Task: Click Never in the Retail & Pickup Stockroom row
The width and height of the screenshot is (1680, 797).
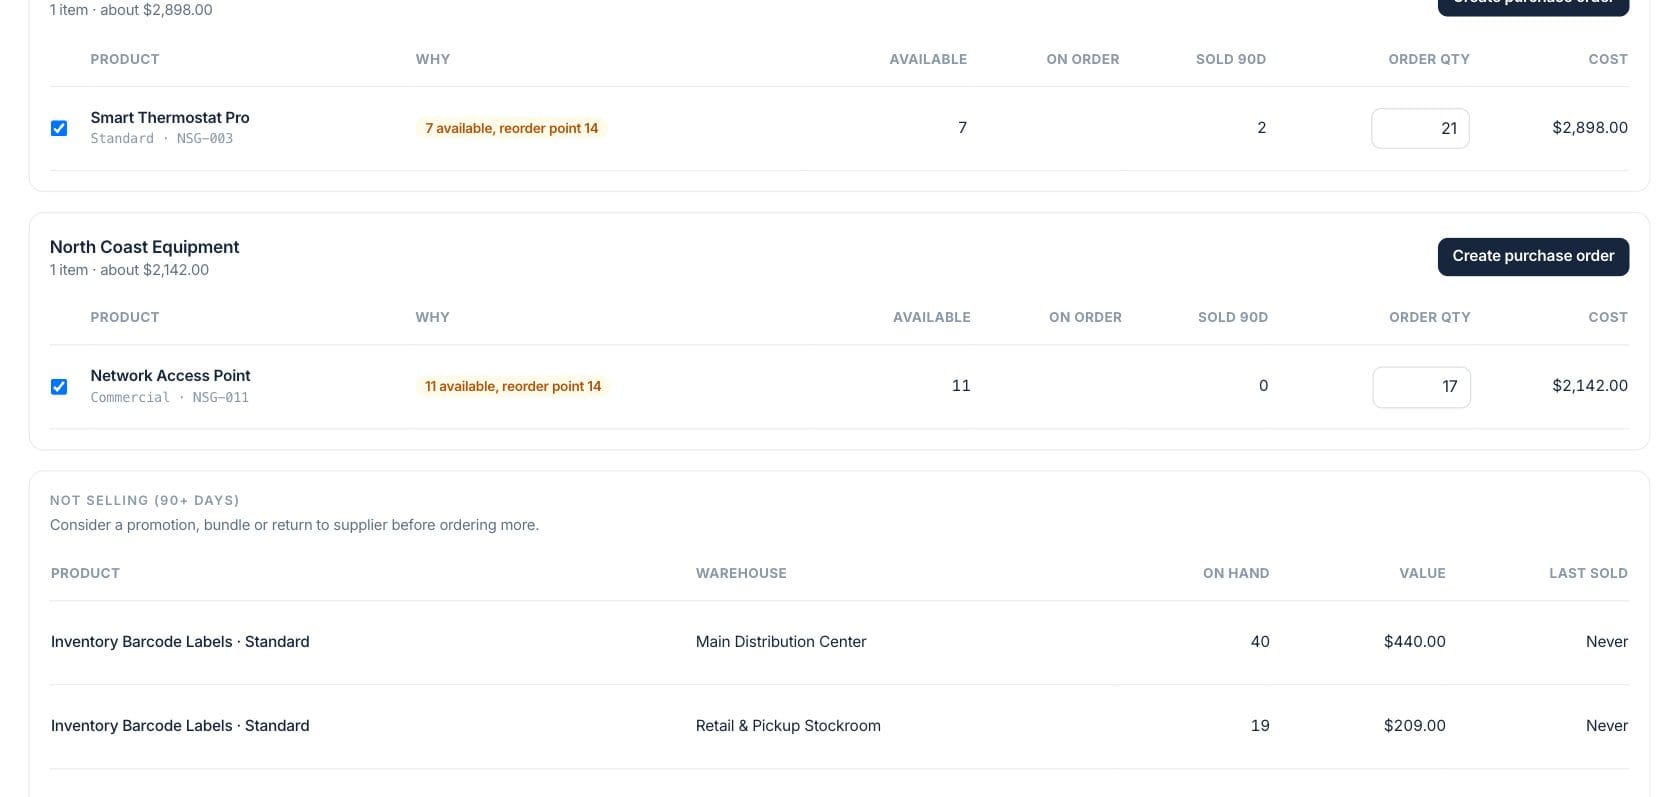Action: 1606,726
